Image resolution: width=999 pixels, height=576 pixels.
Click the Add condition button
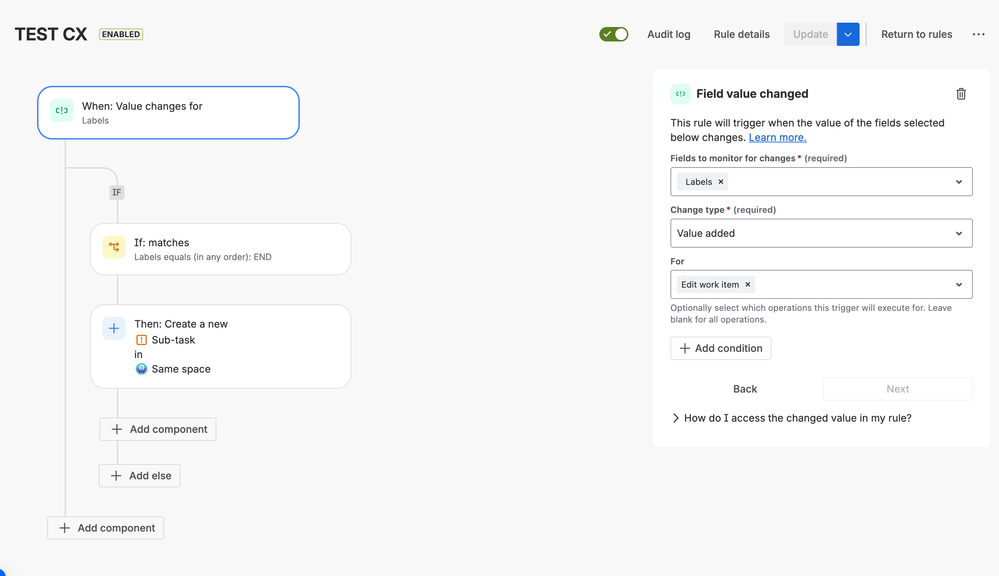click(x=721, y=349)
